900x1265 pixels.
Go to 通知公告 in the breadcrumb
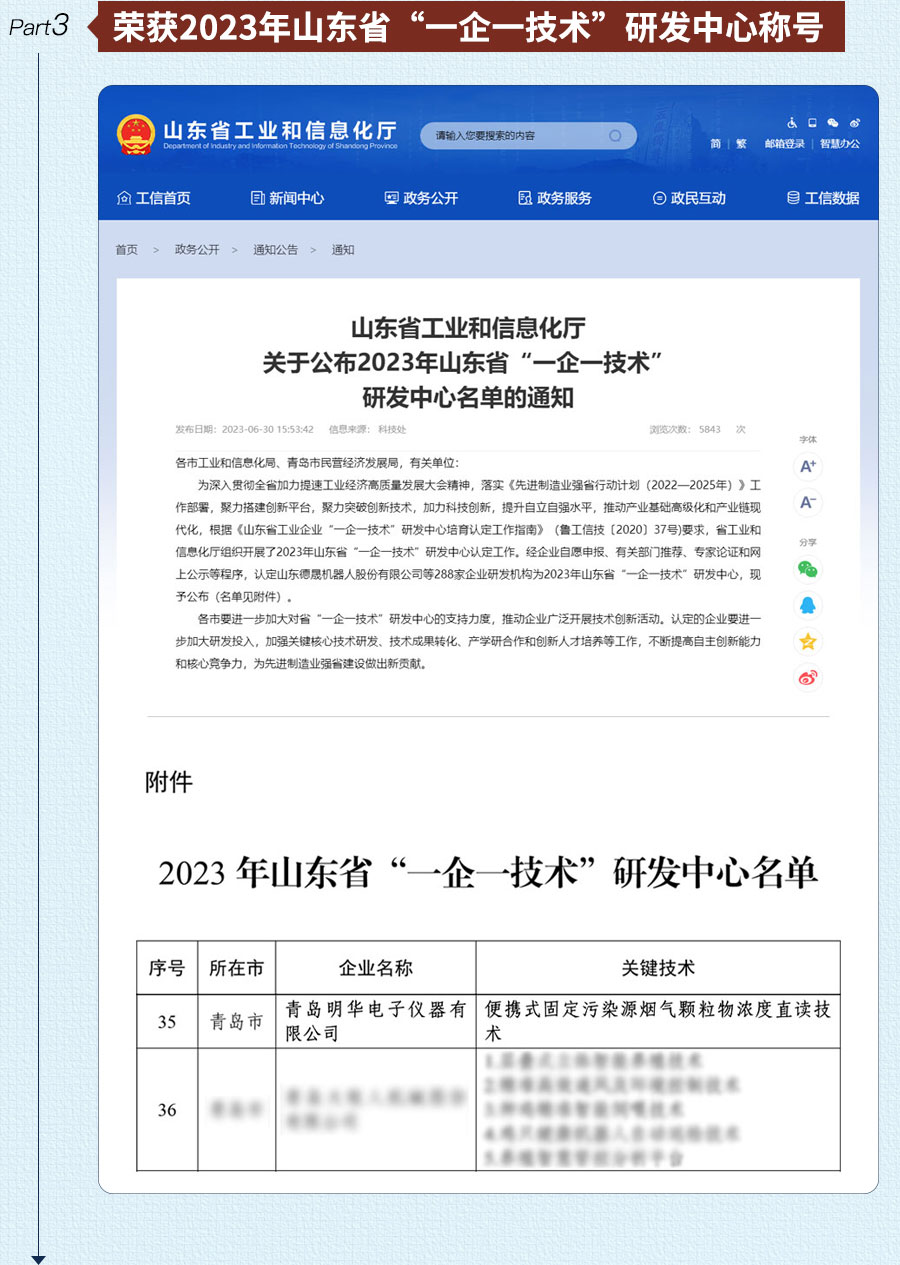pos(275,250)
